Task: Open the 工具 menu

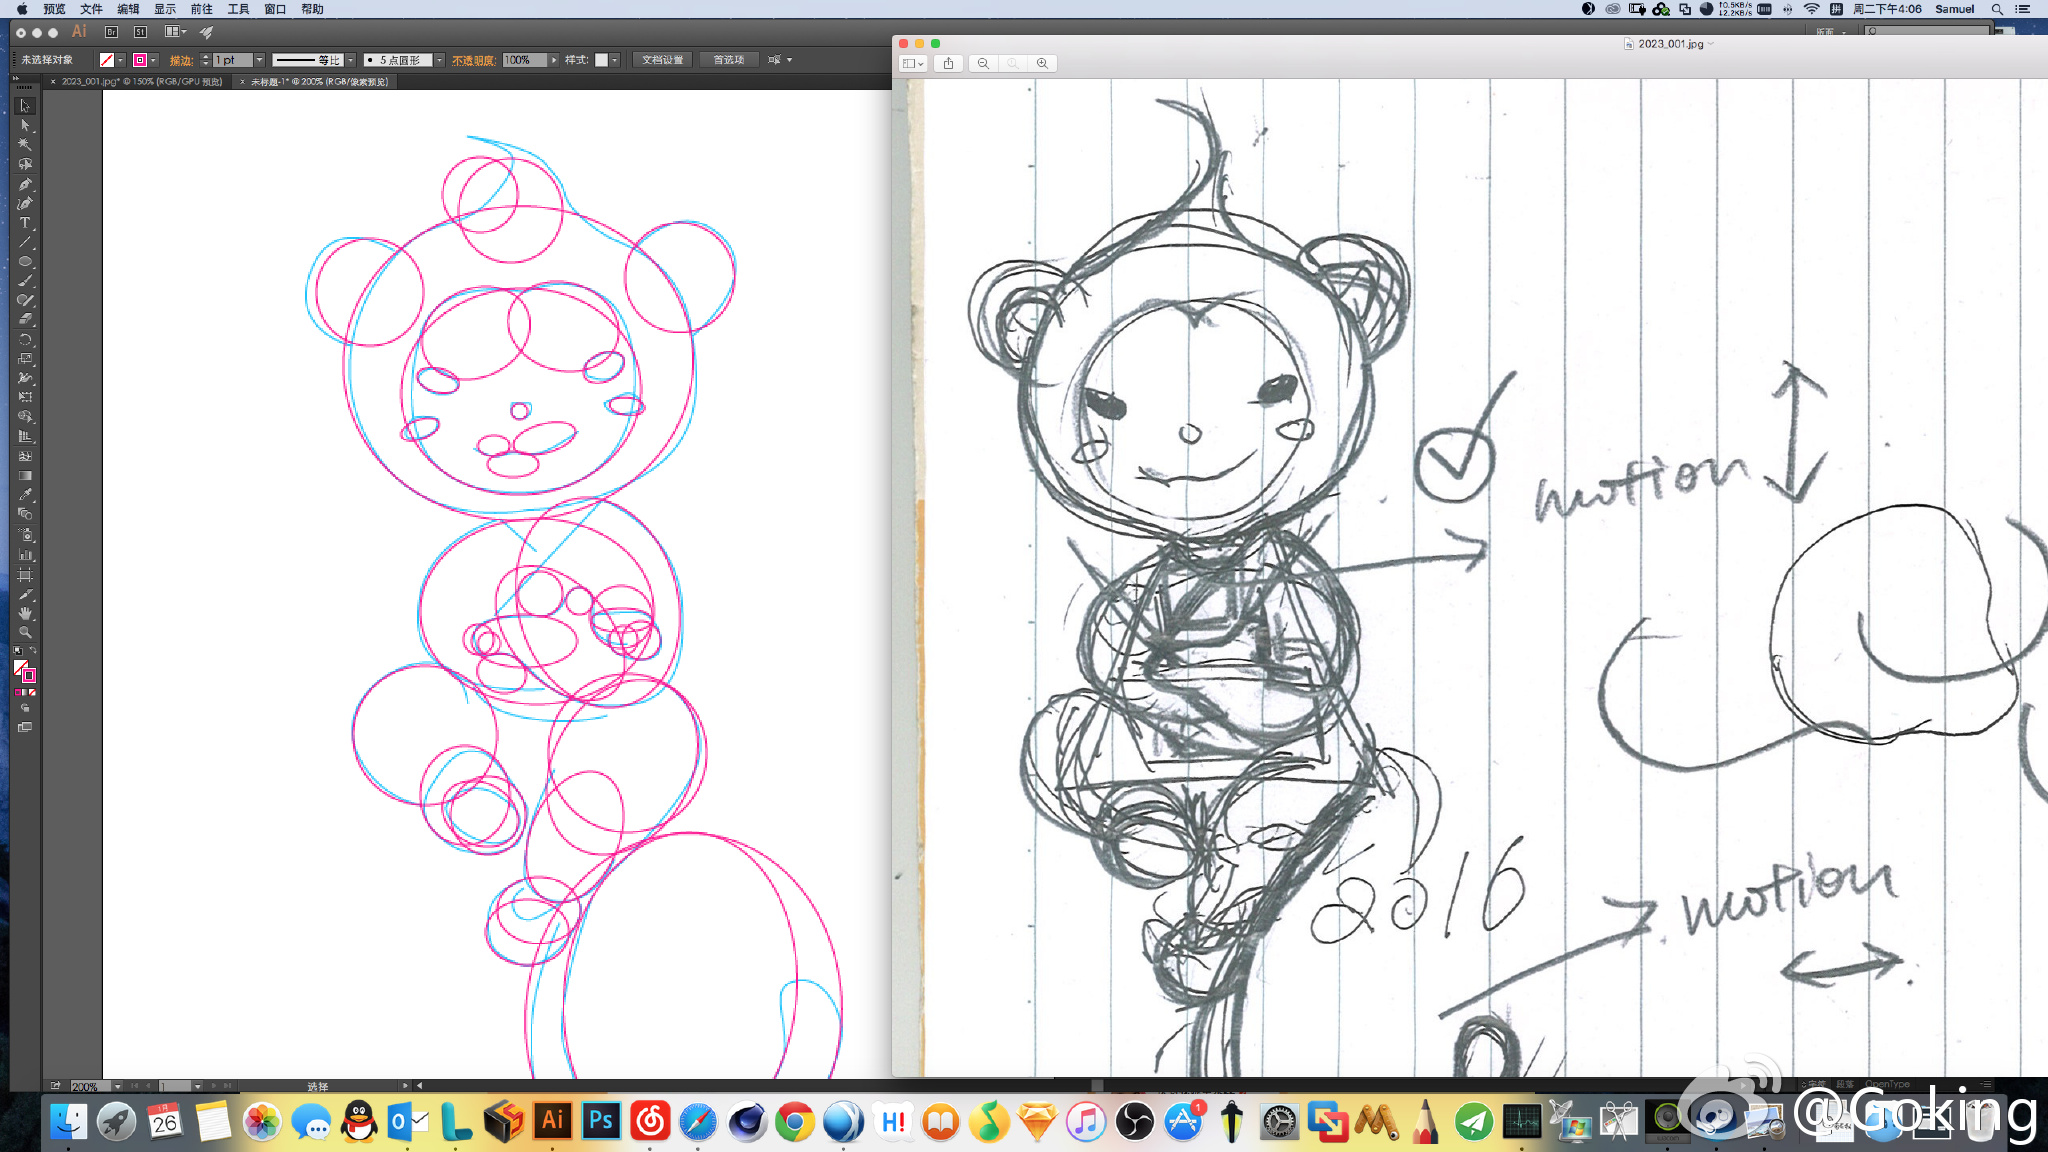Action: [x=238, y=9]
